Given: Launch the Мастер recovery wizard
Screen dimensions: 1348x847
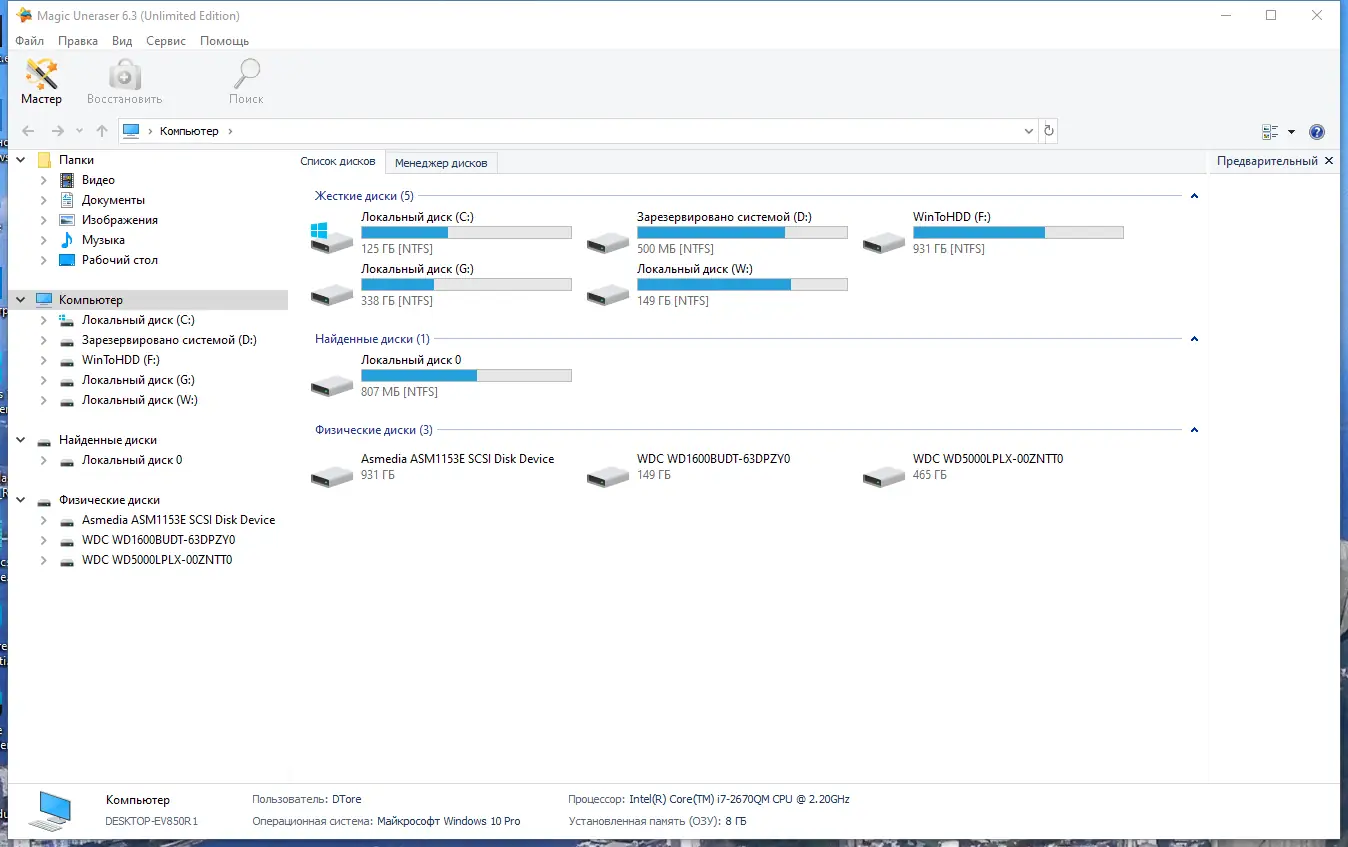Looking at the screenshot, I should tap(41, 81).
